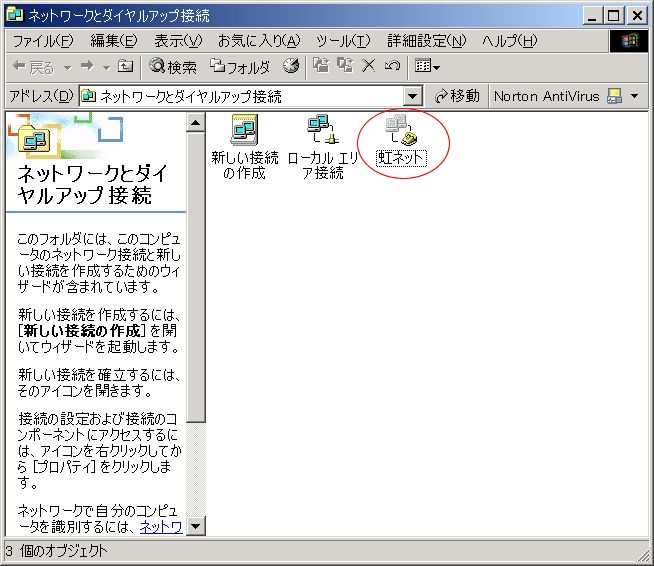Click the folder icon in address bar
The height and width of the screenshot is (566, 654).
tap(88, 96)
